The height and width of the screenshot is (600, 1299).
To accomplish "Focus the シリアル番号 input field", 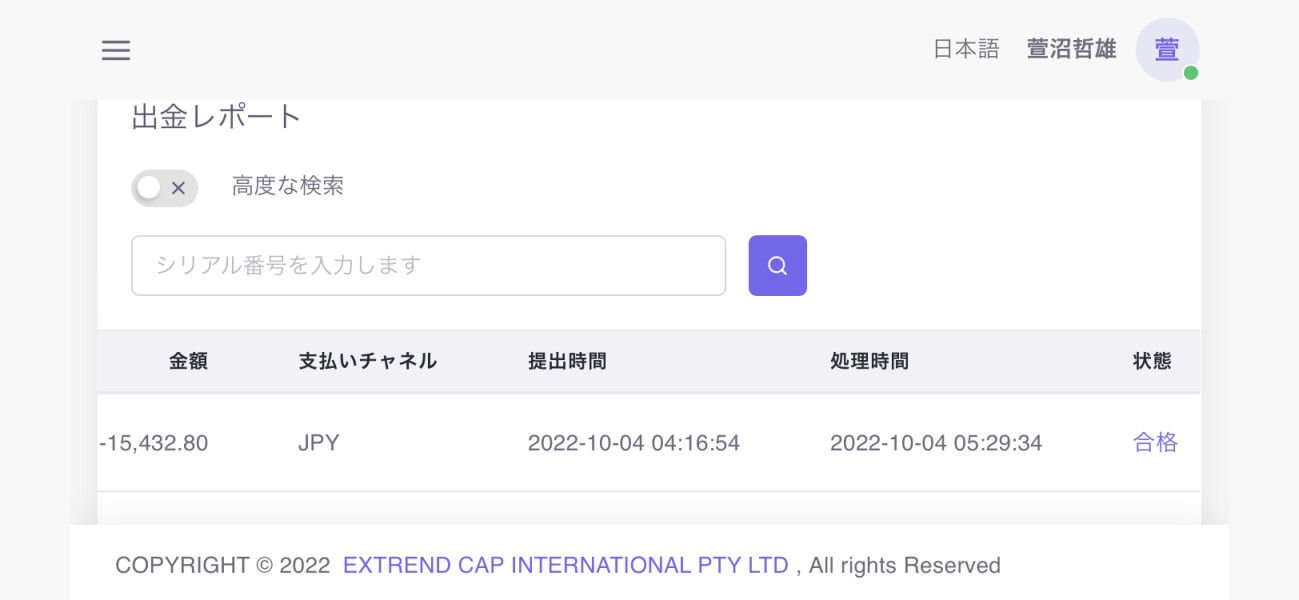I will (428, 265).
